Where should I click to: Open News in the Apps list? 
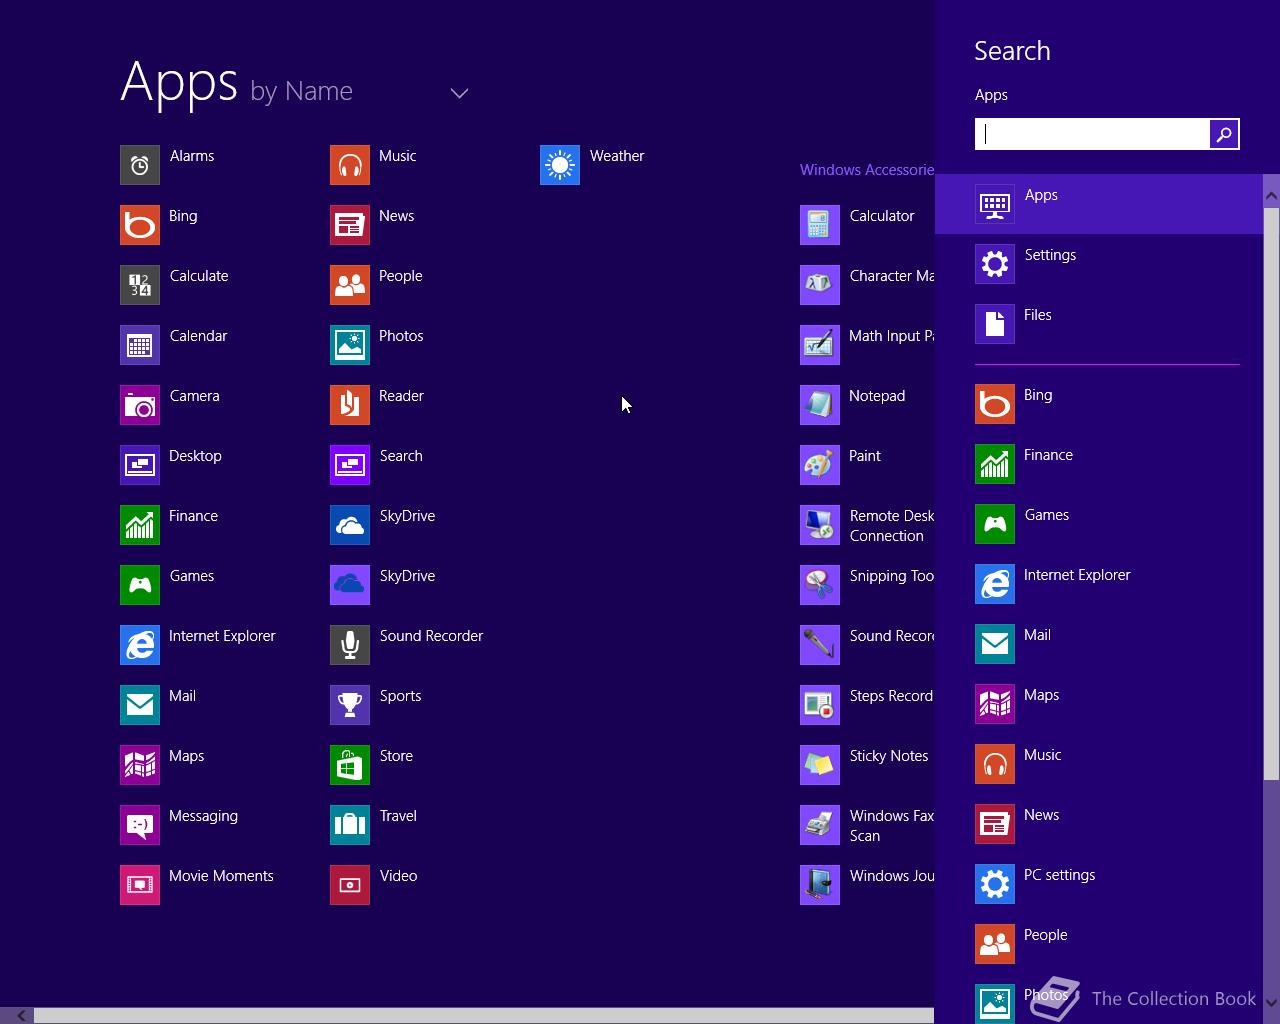(350, 225)
